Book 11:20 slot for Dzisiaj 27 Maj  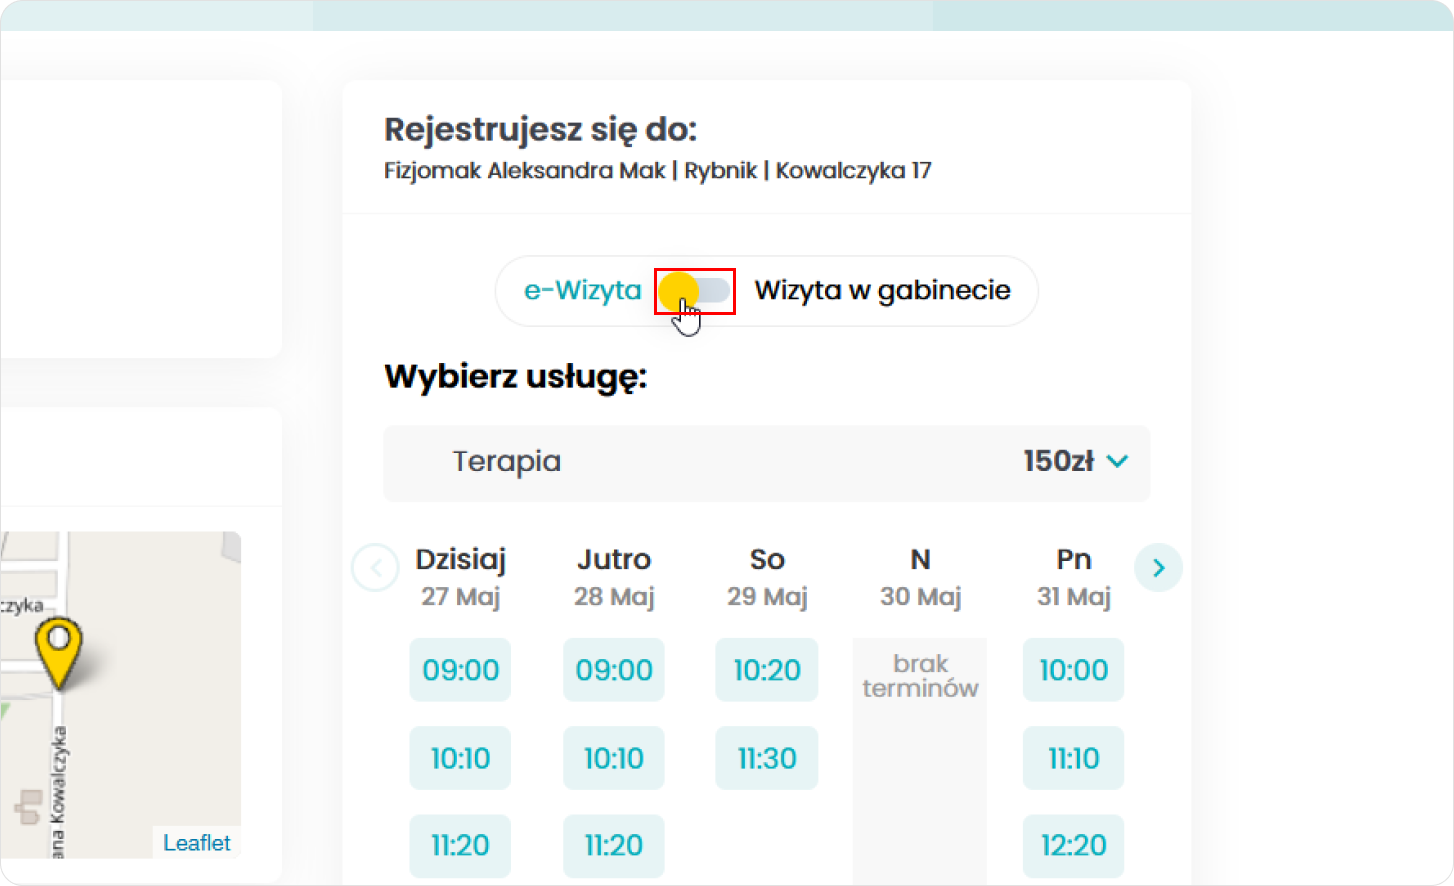point(460,846)
